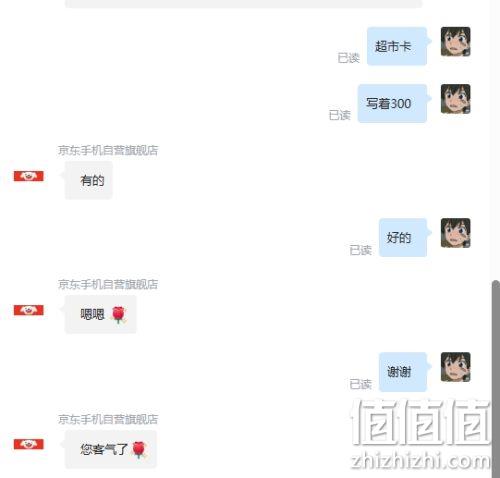Click JD store avatar beside 嗯嗯 reply
Image resolution: width=500 pixels, height=478 pixels.
(x=29, y=310)
